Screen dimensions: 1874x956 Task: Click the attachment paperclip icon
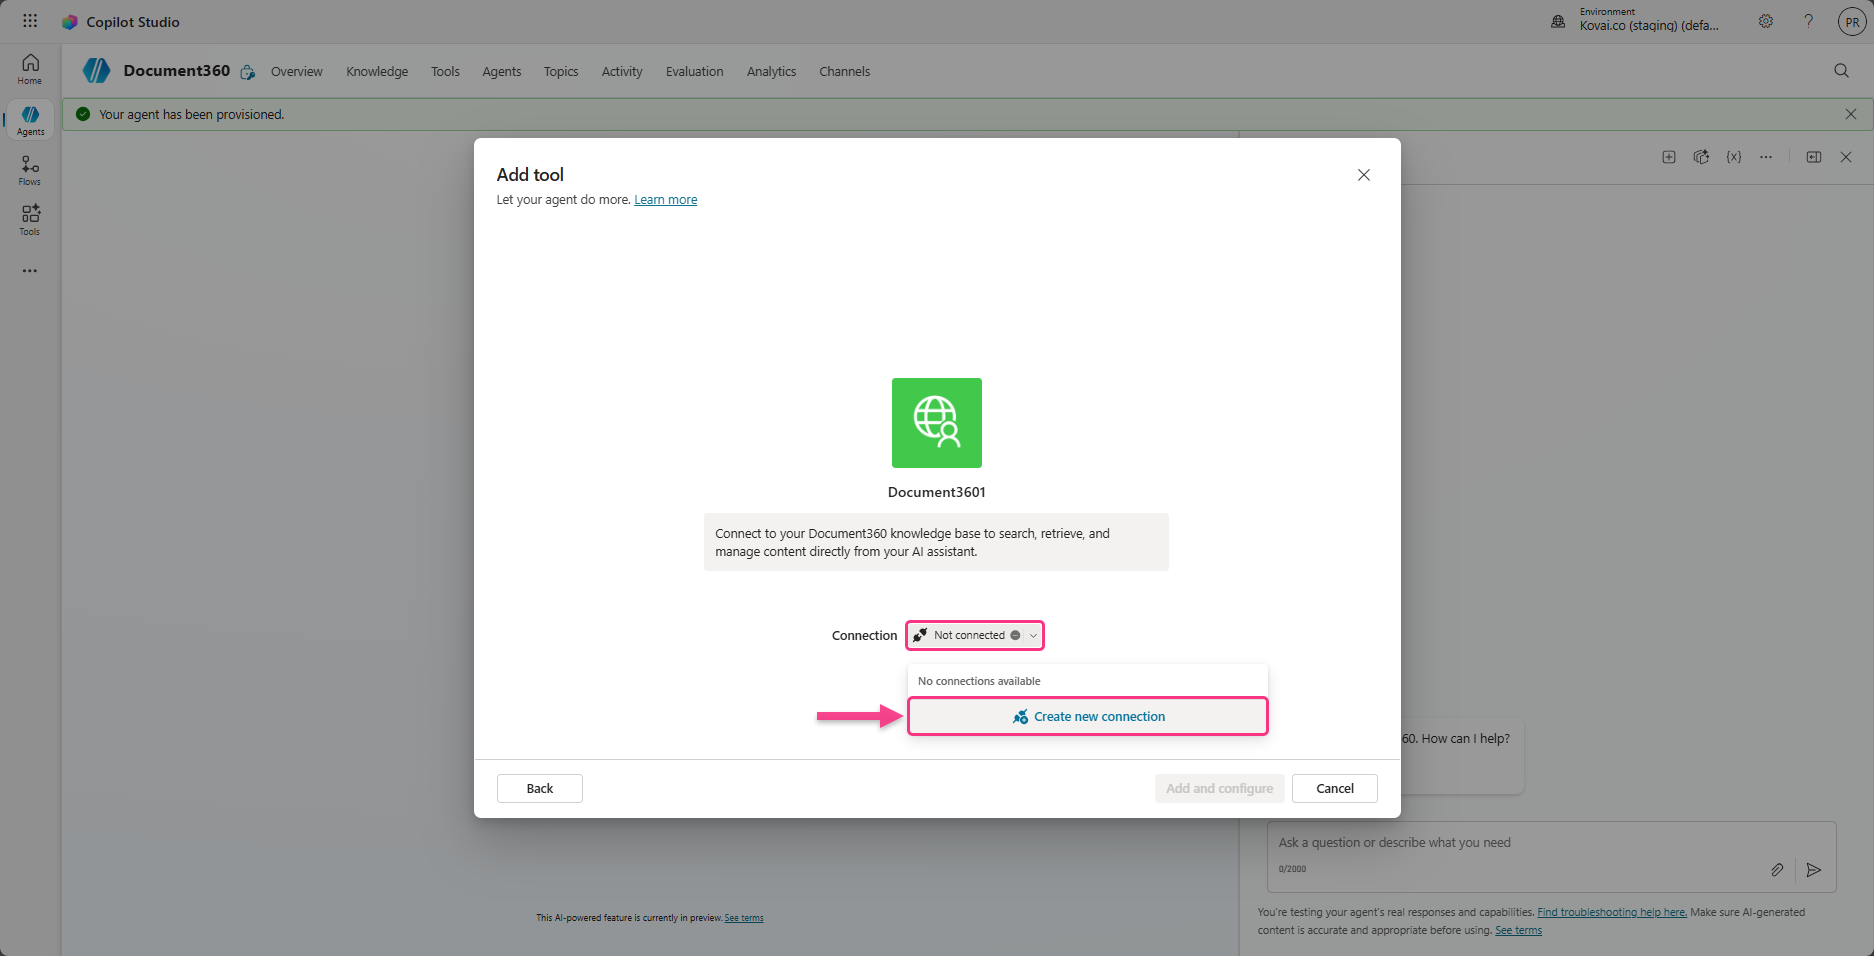[1777, 870]
